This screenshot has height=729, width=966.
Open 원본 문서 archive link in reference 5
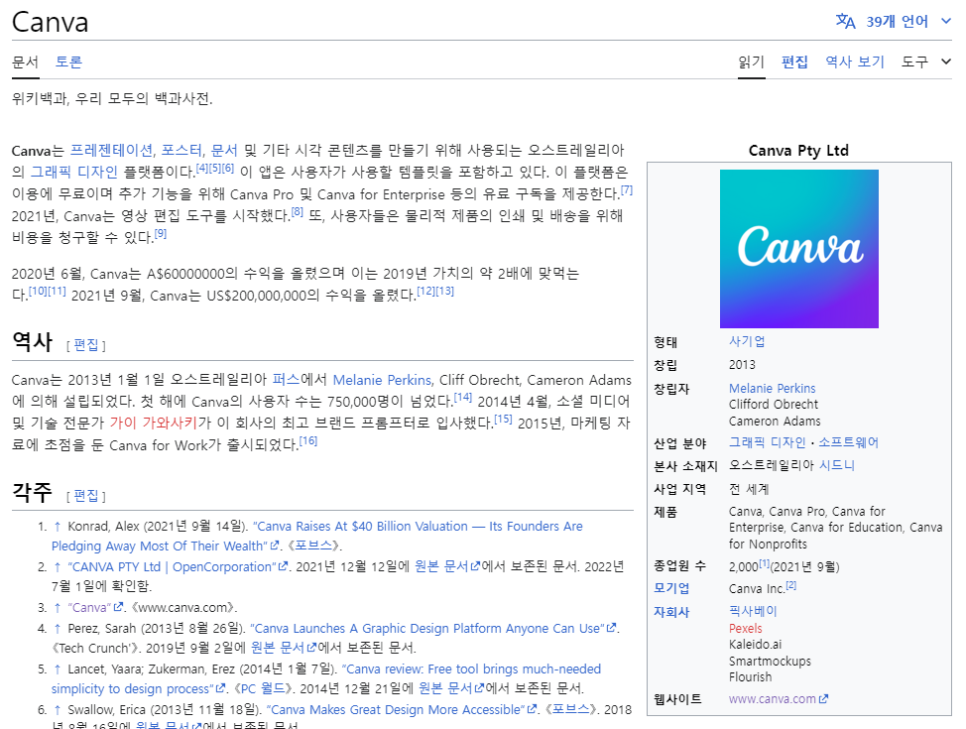[x=446, y=688]
